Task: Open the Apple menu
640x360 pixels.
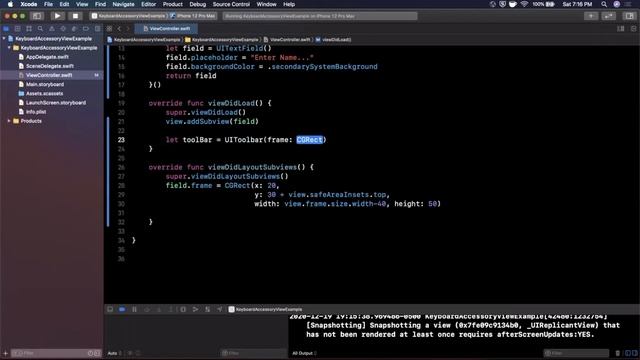Action: (10, 4)
